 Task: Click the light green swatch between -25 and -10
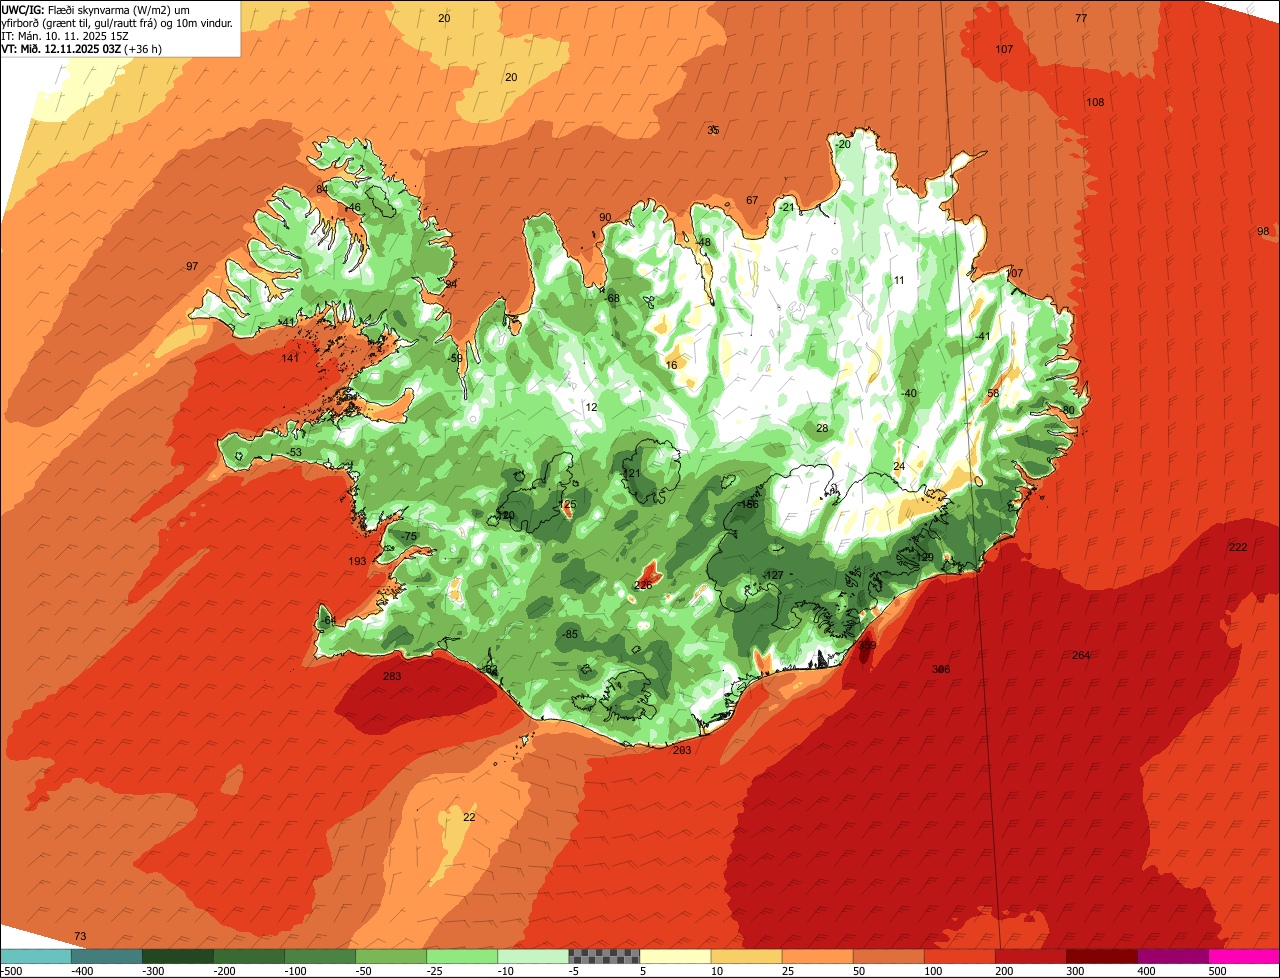coord(462,956)
